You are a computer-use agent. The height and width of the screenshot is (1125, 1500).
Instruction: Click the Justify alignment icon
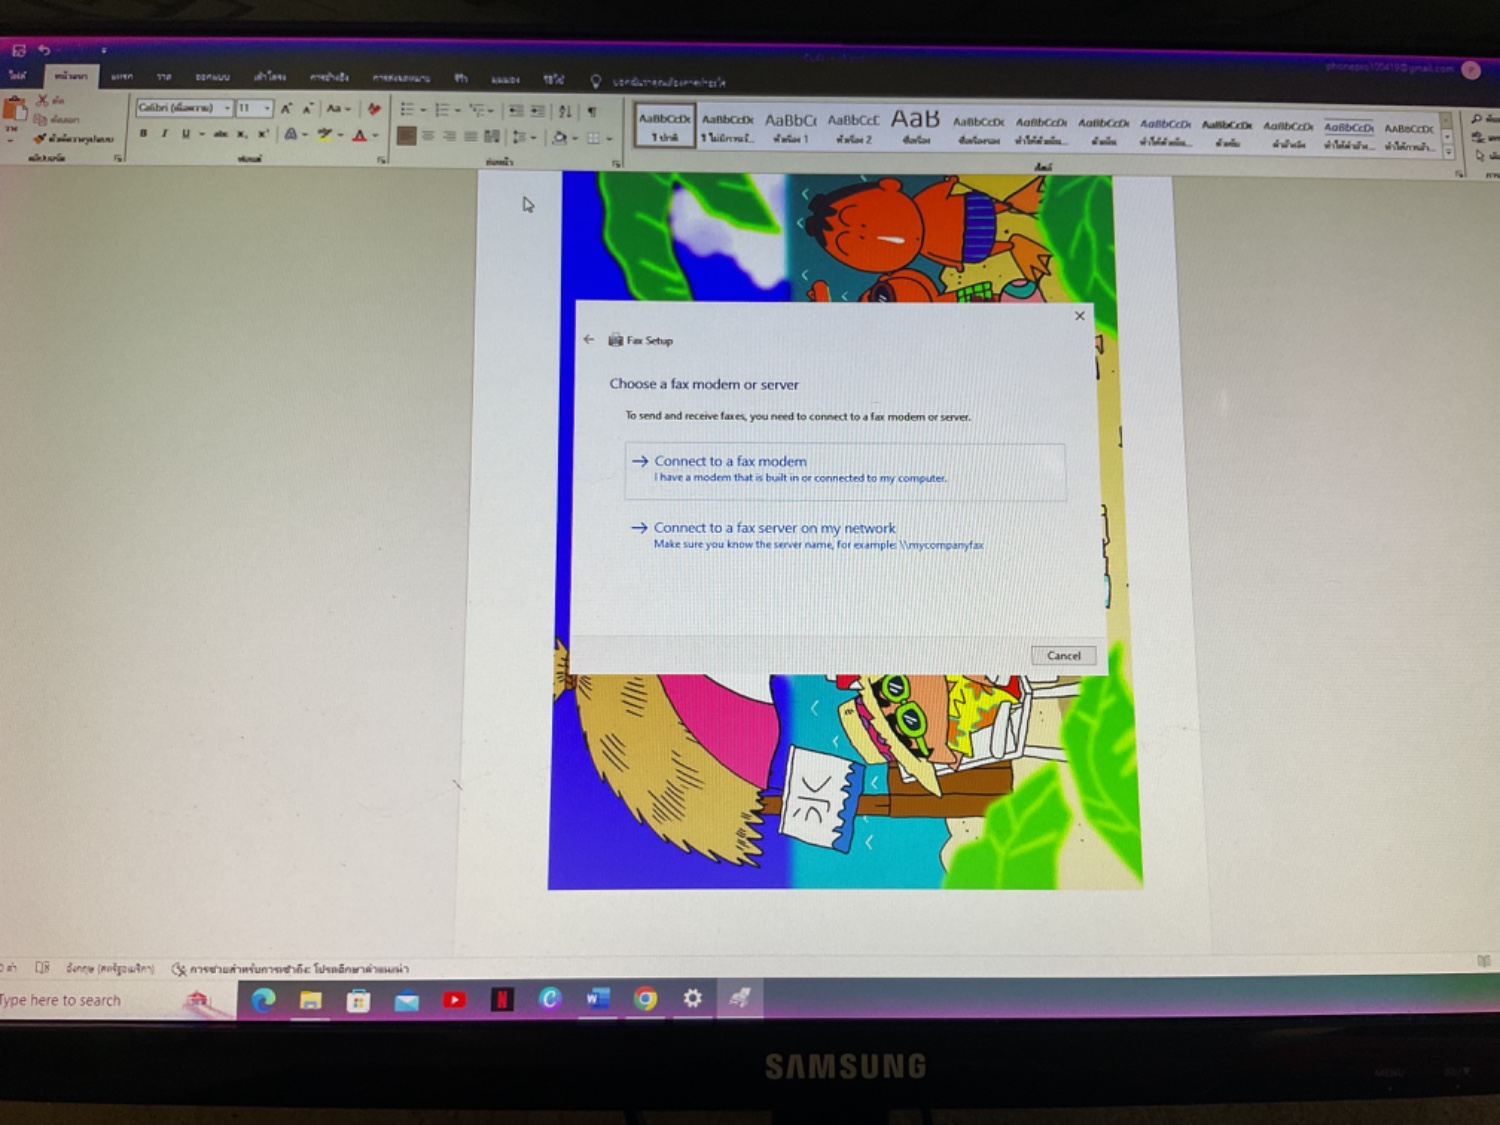pyautogui.click(x=470, y=136)
